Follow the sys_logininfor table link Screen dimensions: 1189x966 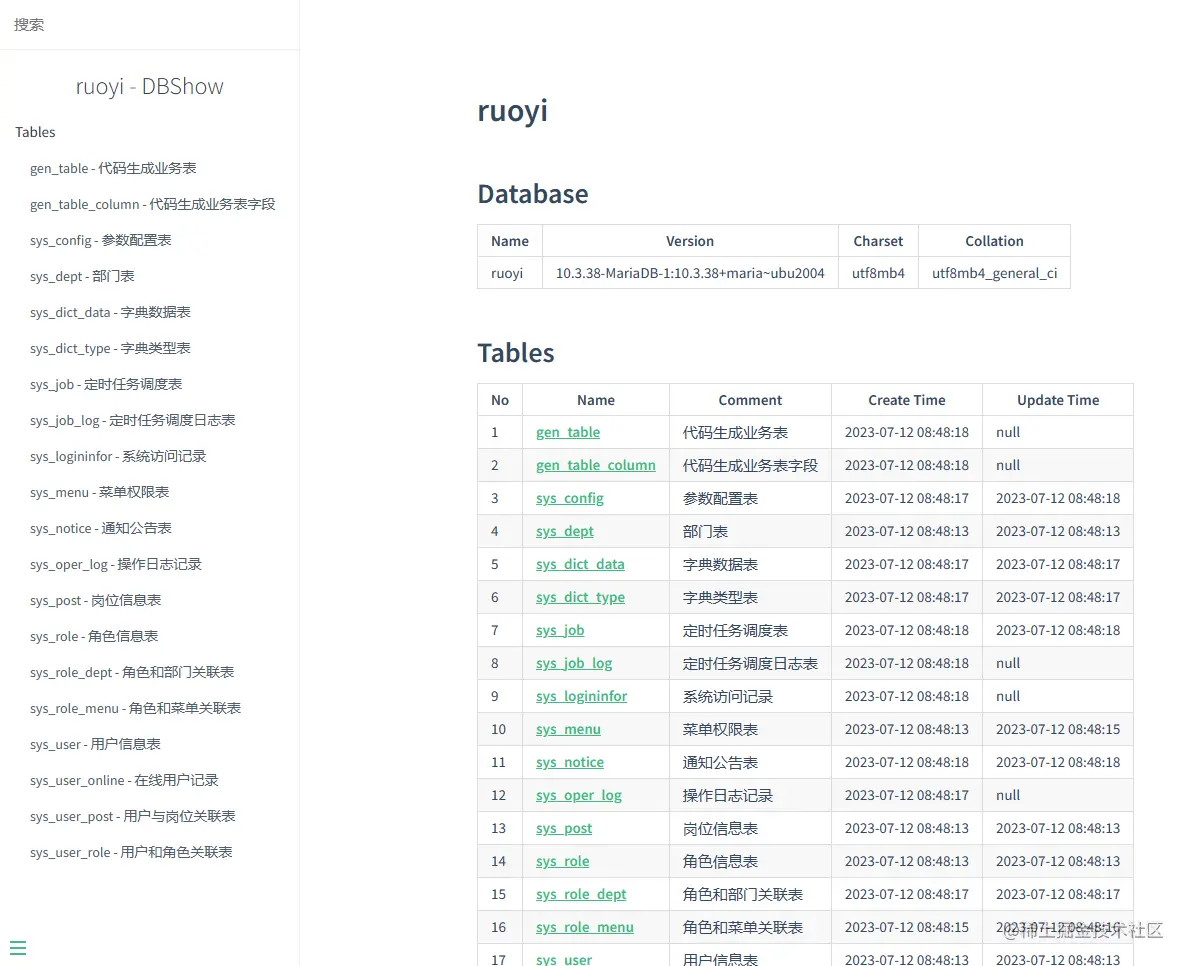581,696
